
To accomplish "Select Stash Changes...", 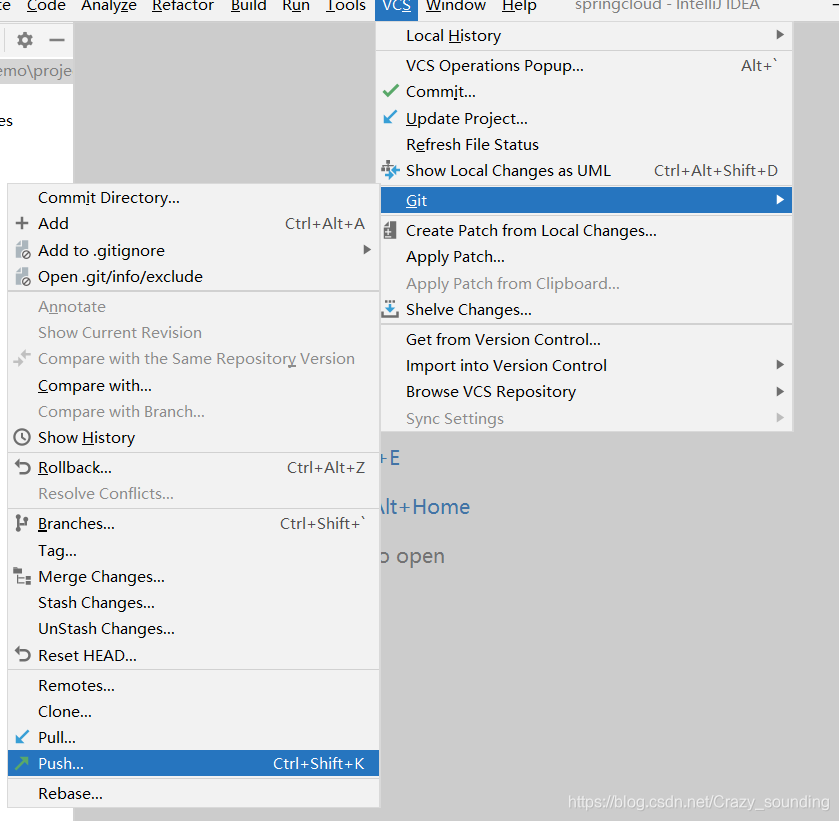I will 193,603.
